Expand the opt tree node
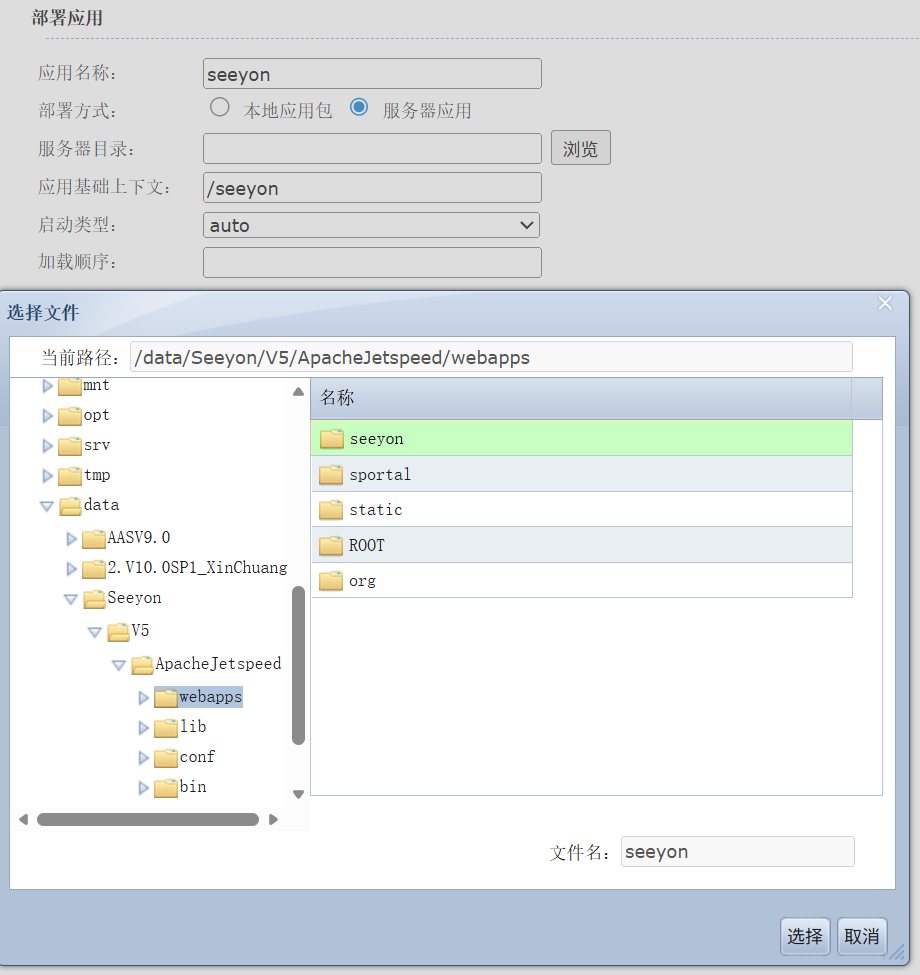 pyautogui.click(x=47, y=416)
